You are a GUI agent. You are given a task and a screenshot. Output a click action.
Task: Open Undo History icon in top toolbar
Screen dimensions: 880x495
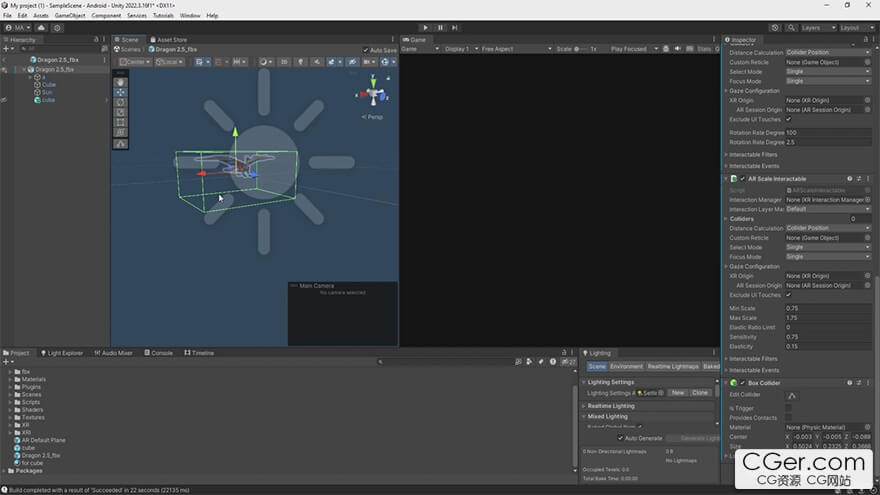pos(775,28)
